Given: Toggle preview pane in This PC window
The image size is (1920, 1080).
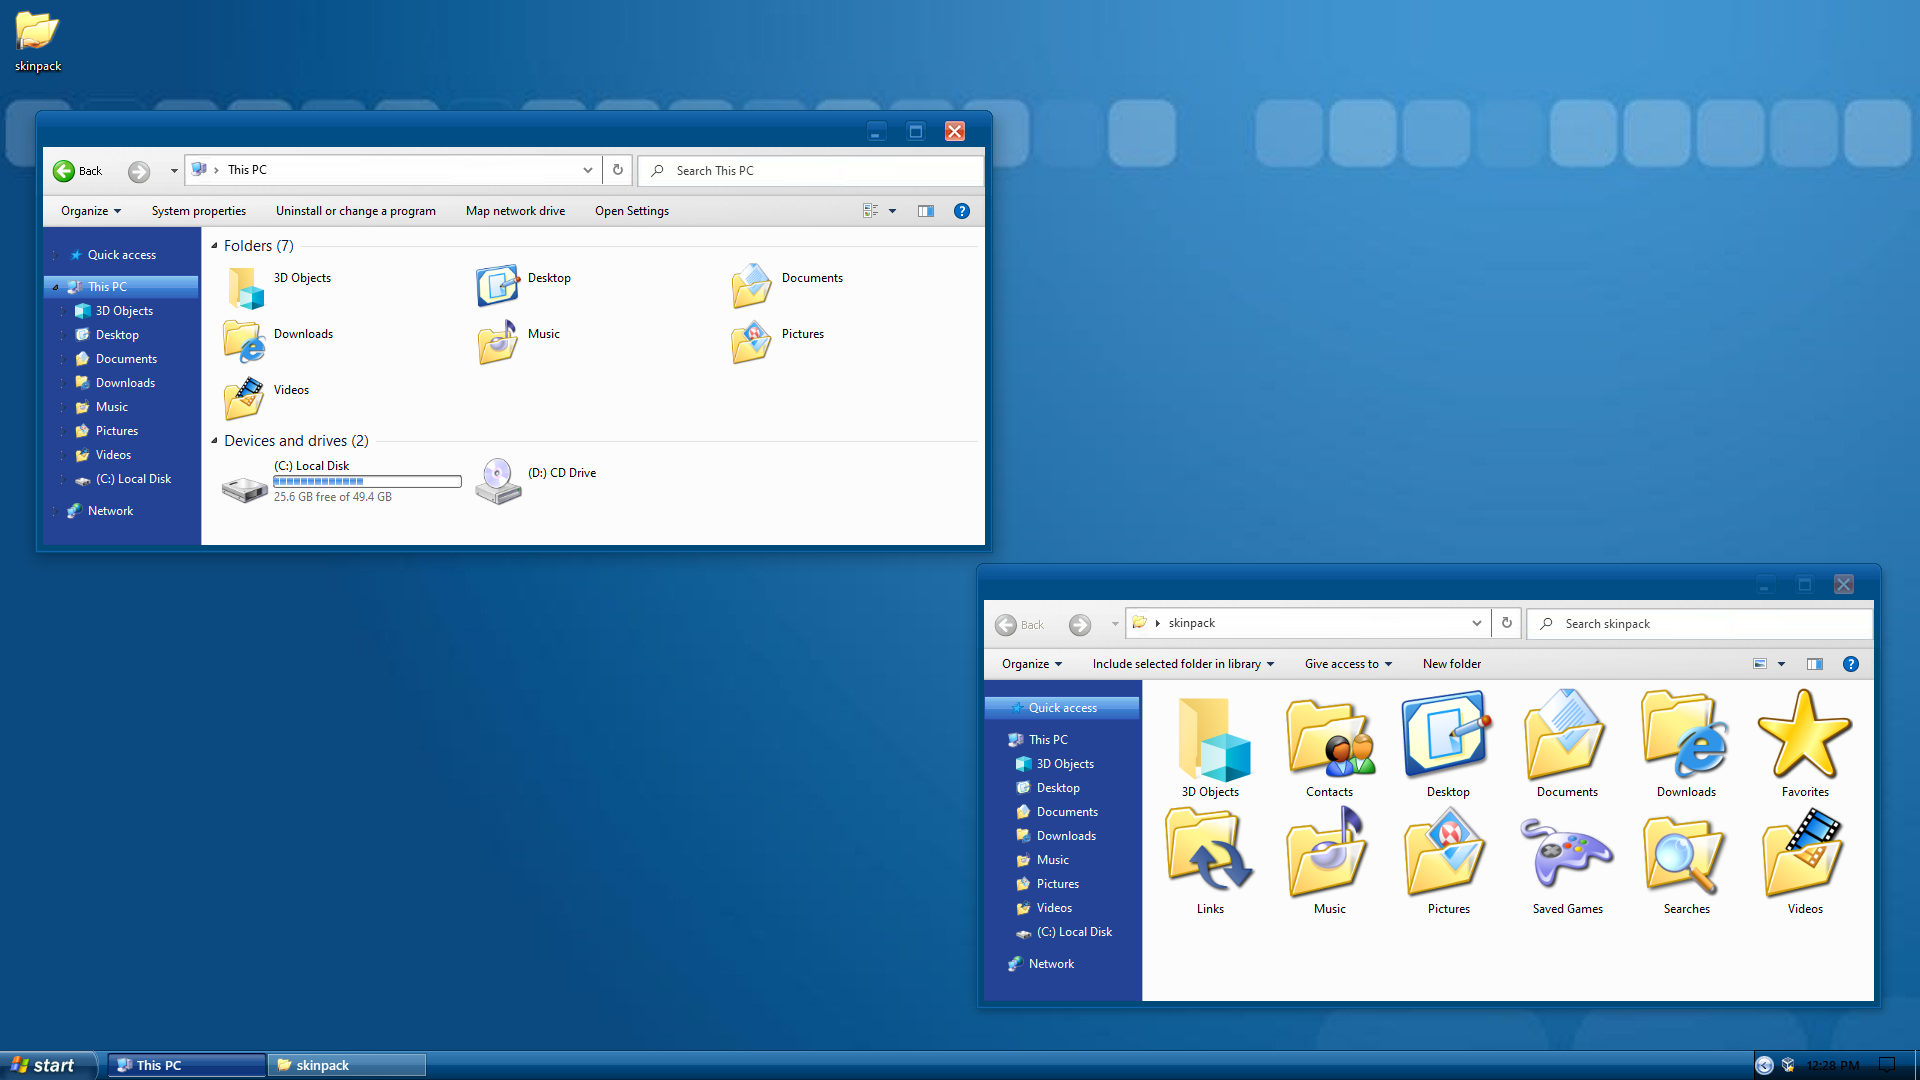Looking at the screenshot, I should click(x=926, y=211).
